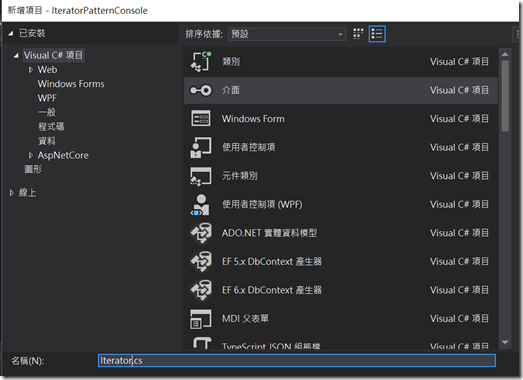The width and height of the screenshot is (523, 380).
Task: Select the 一般 category
Action: (x=47, y=112)
